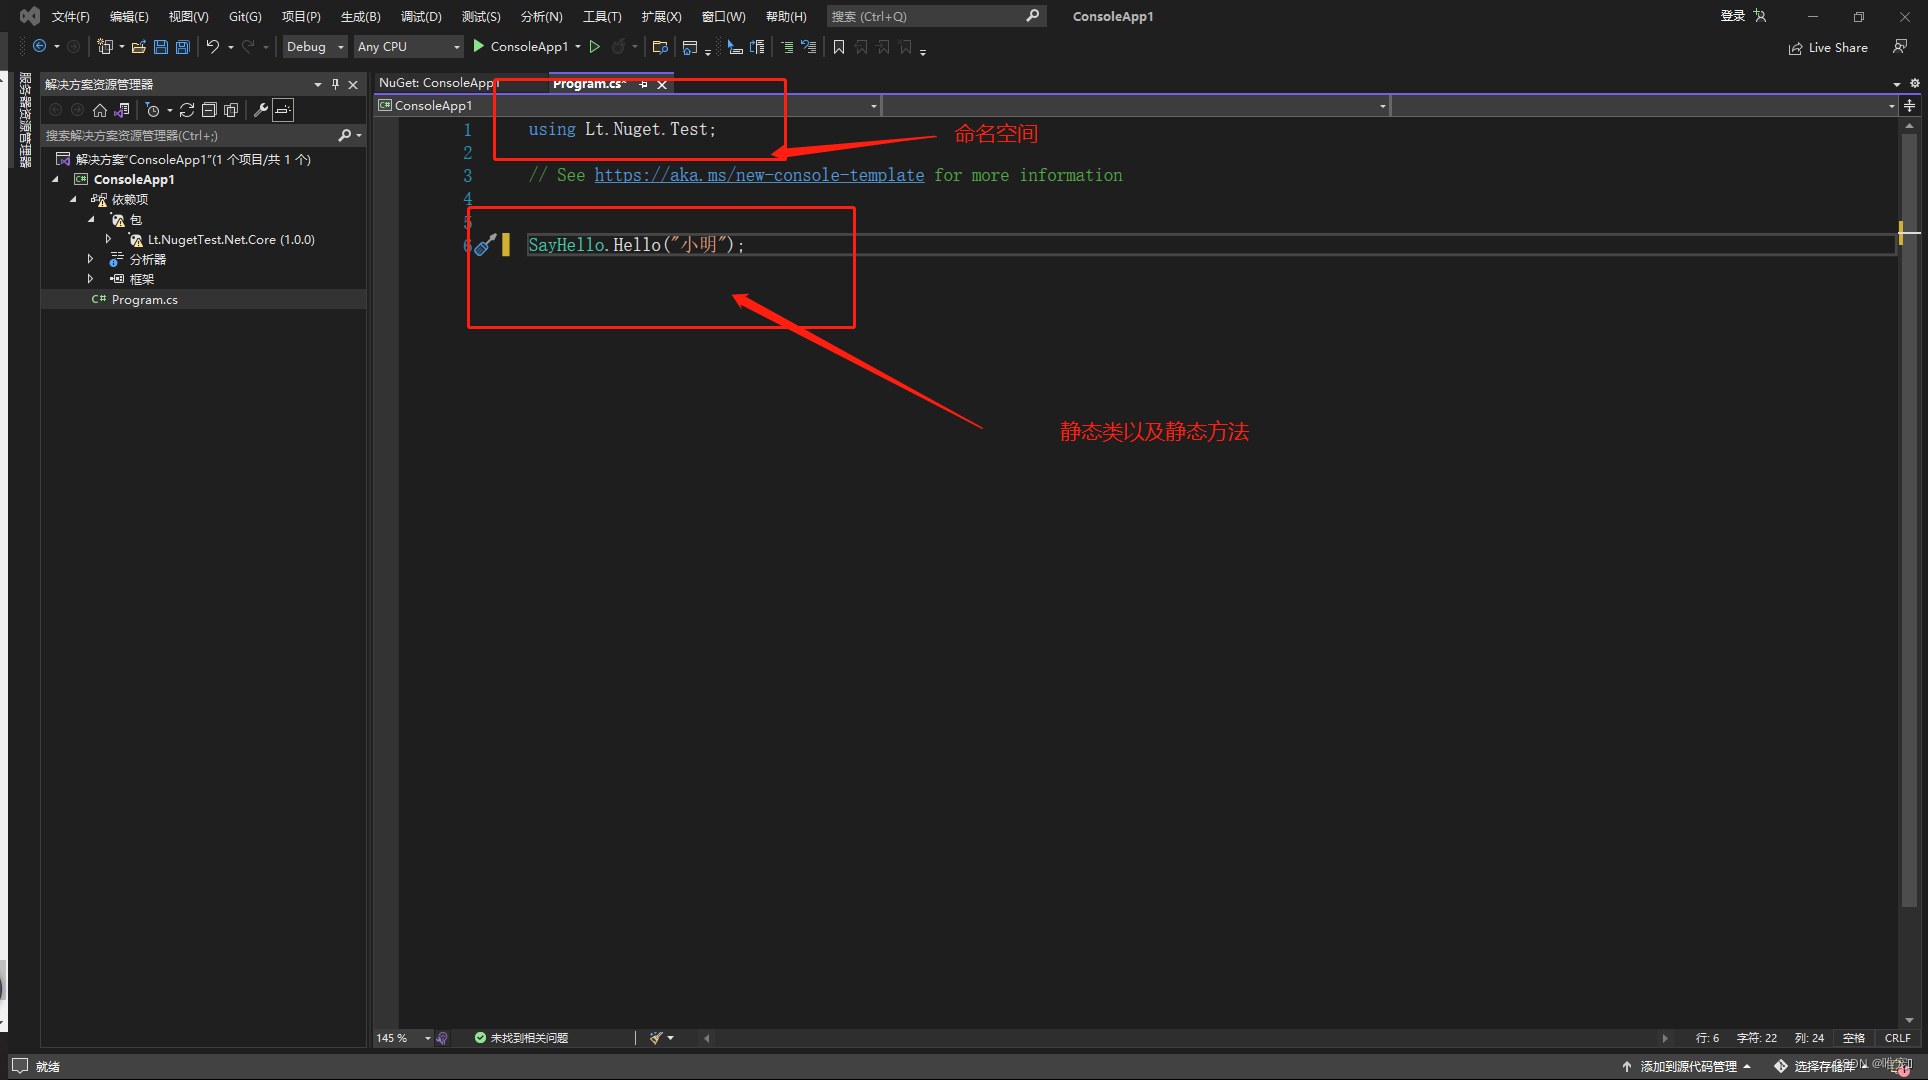Open the 生成(B) Build menu
1928x1080 pixels.
[x=360, y=16]
